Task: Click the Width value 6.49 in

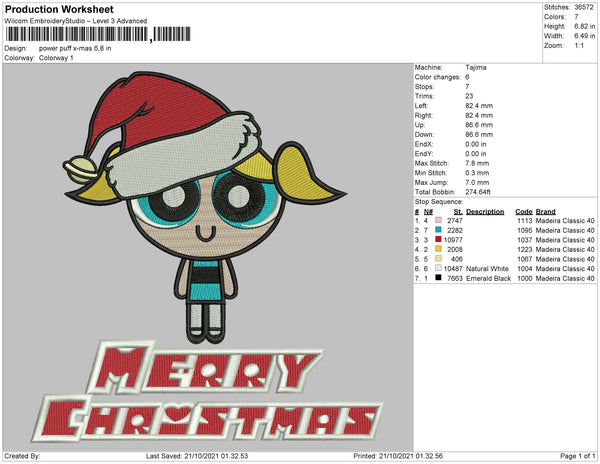Action: [x=584, y=36]
